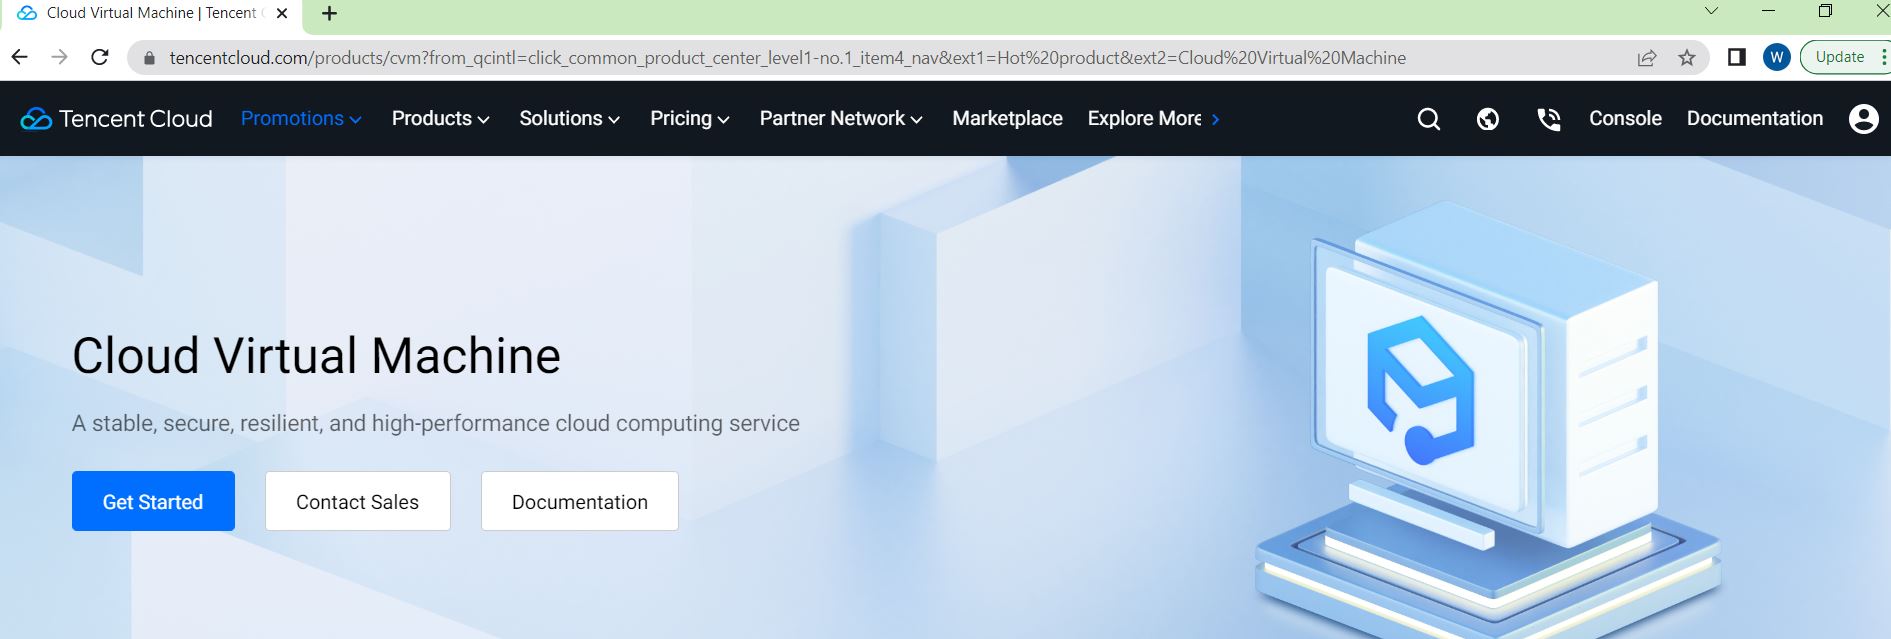The width and height of the screenshot is (1891, 639).
Task: Go back to the previous page
Action: point(20,57)
